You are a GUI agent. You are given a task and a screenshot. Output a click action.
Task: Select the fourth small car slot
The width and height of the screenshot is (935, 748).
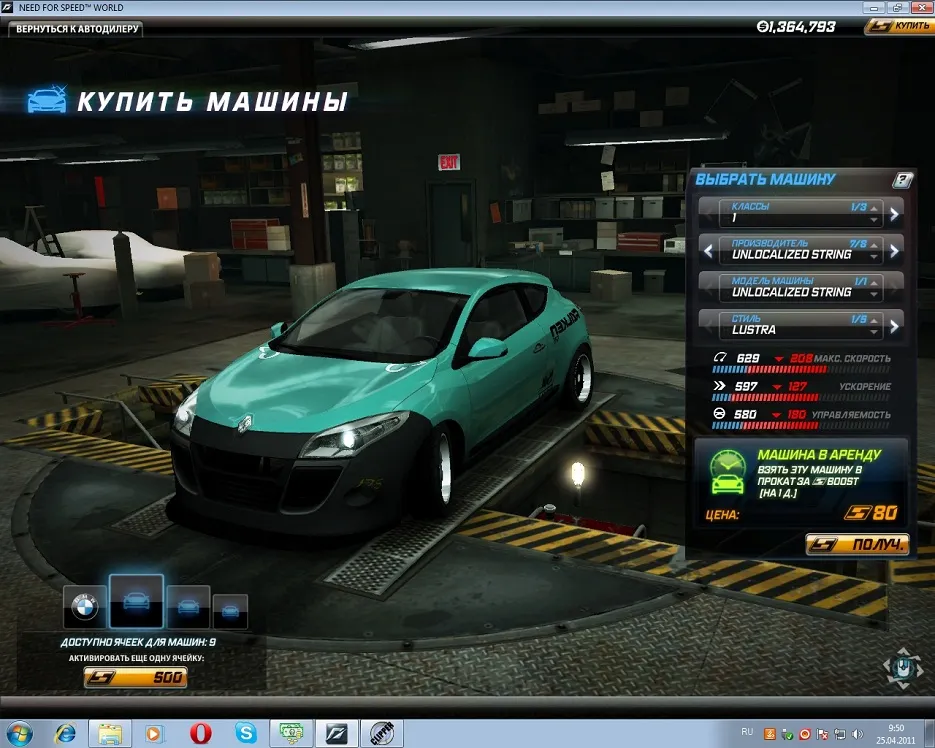click(230, 611)
